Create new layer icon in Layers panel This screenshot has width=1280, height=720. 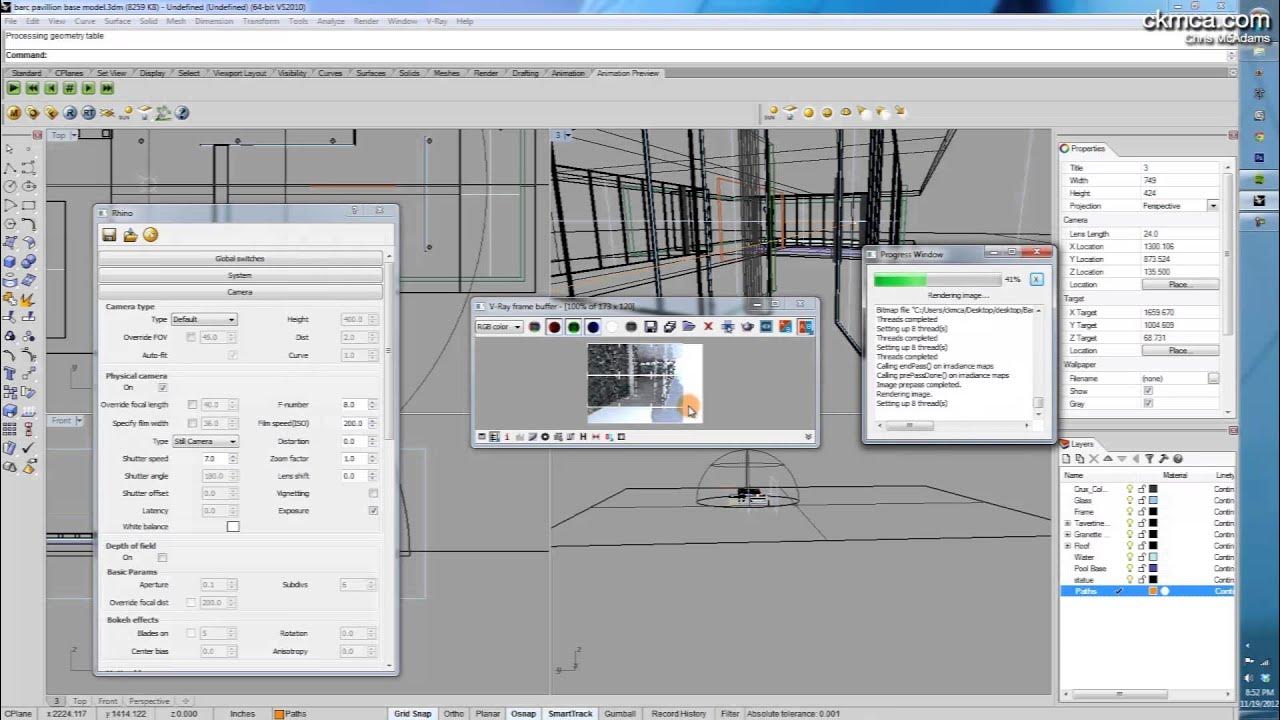(1067, 459)
